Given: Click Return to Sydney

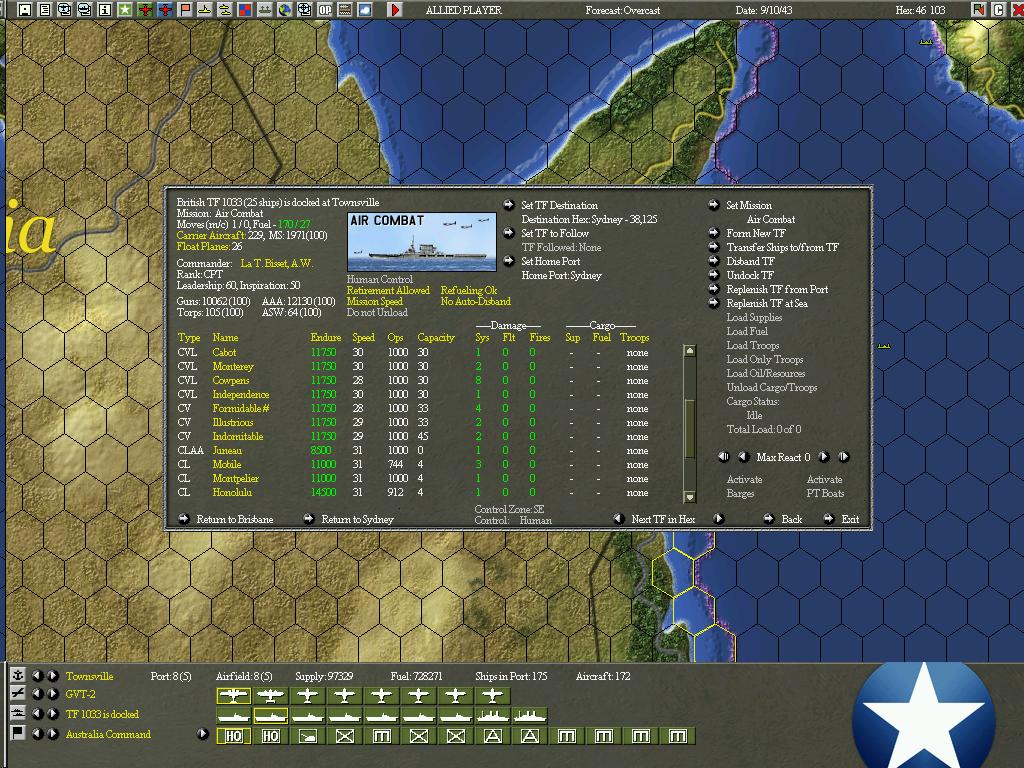Looking at the screenshot, I should coord(357,519).
